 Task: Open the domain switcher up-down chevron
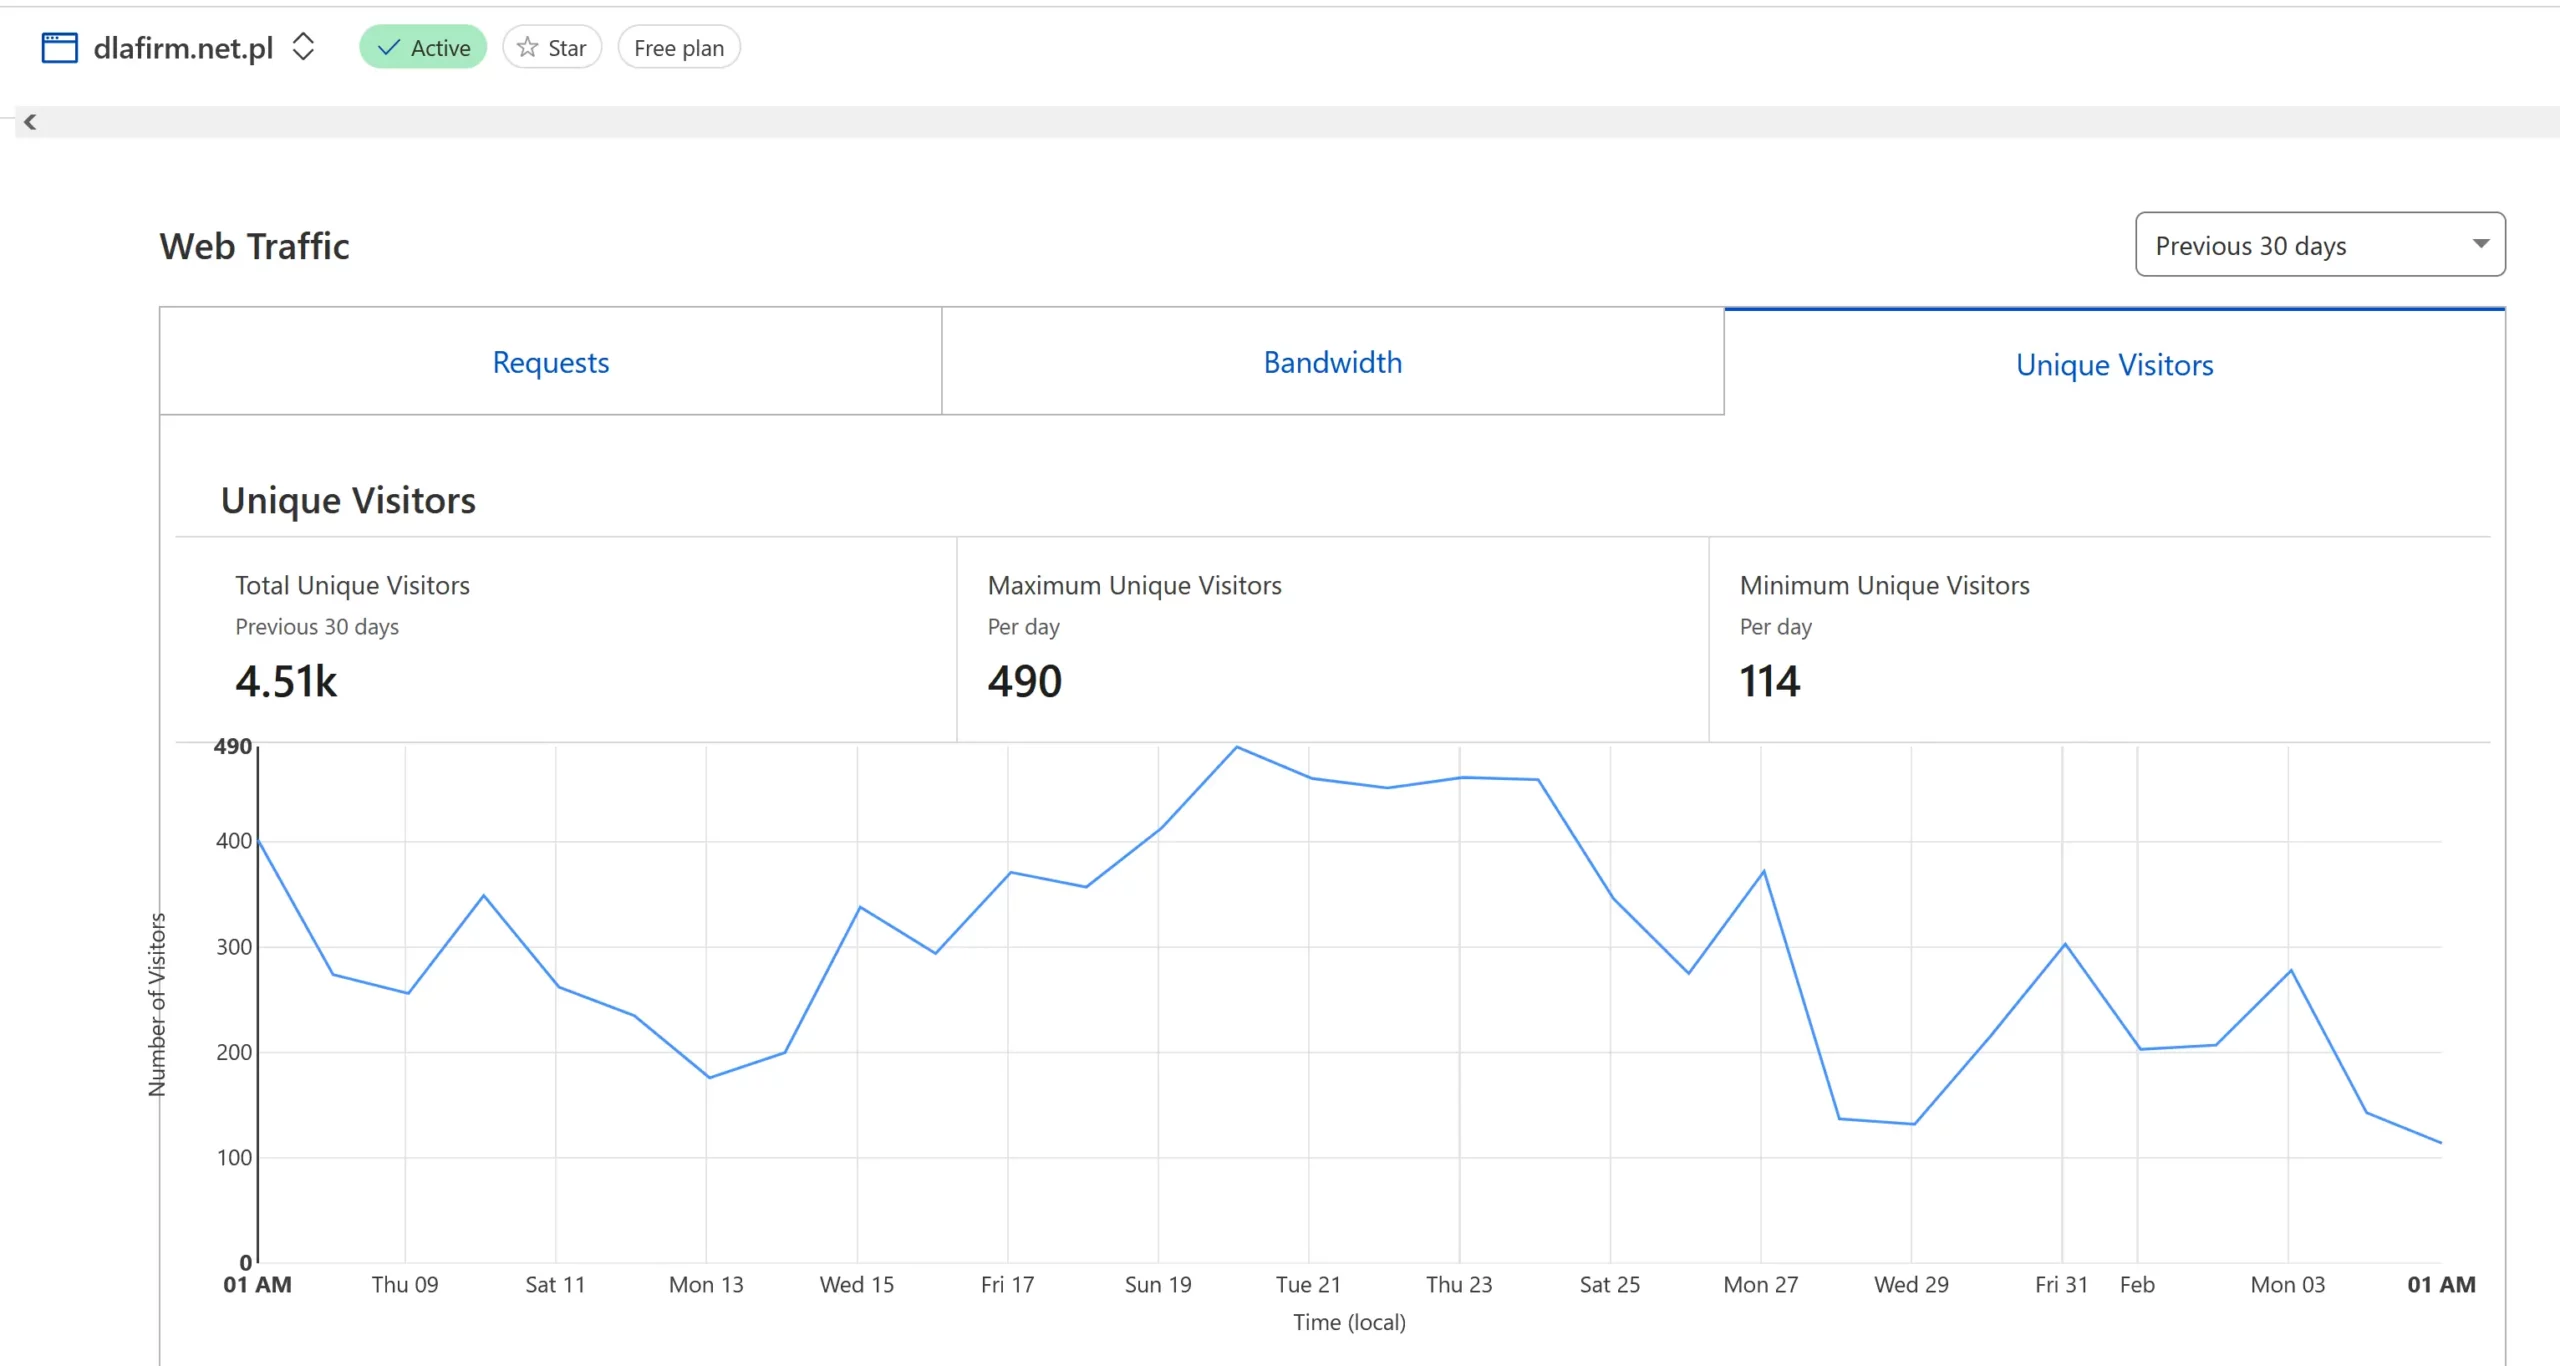(303, 47)
